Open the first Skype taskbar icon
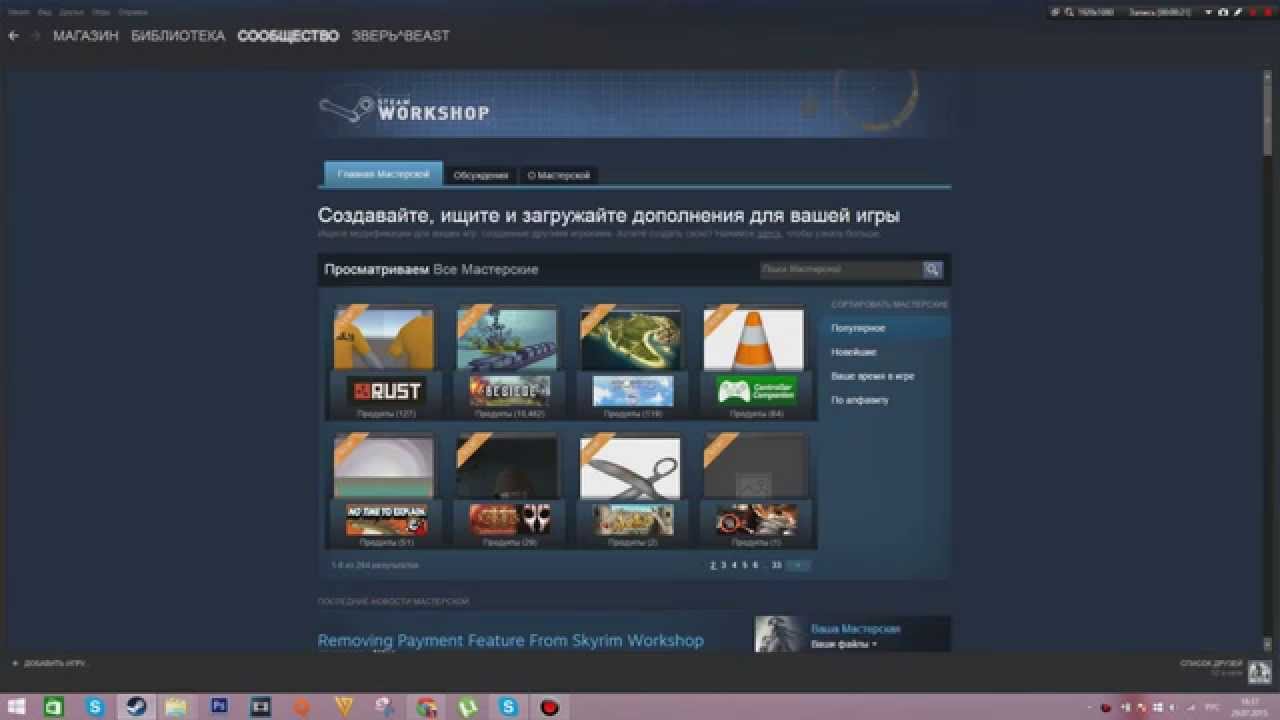Viewport: 1280px width, 720px height. tap(95, 707)
